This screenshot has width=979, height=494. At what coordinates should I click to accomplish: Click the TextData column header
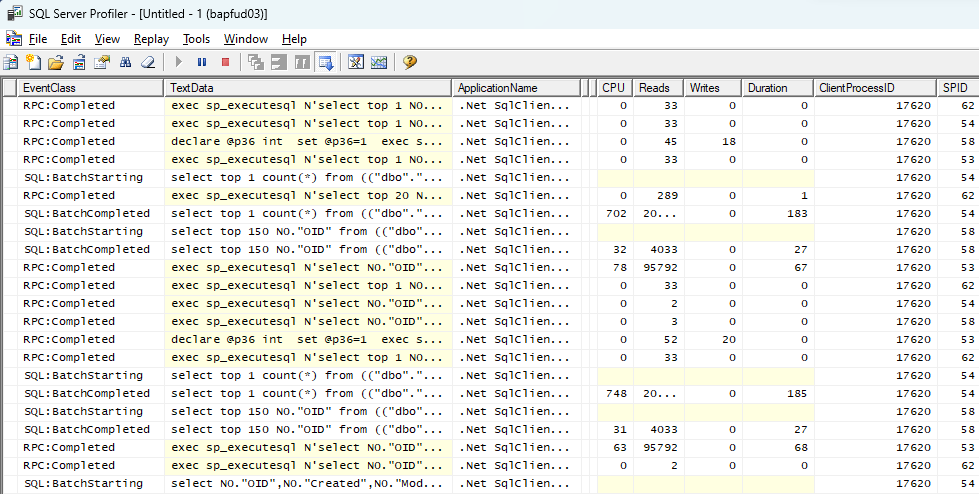pos(308,88)
